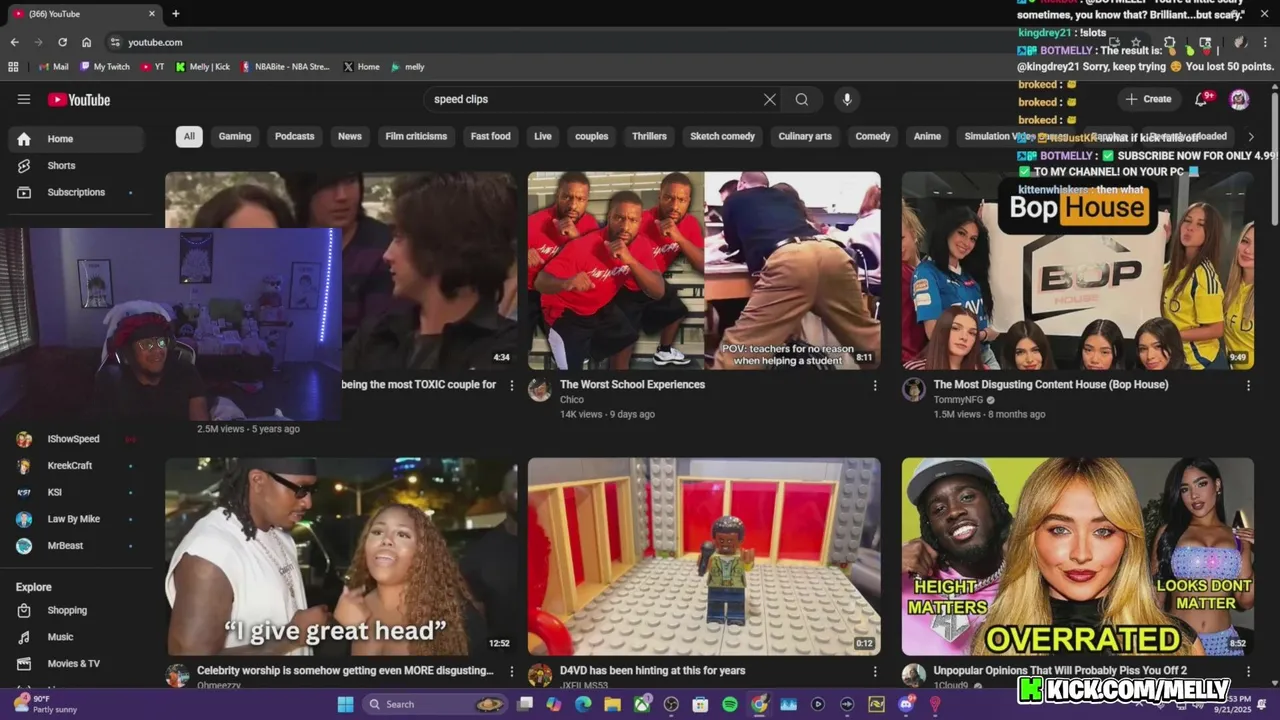
Task: Open YouTube notifications bell
Action: 1202,99
